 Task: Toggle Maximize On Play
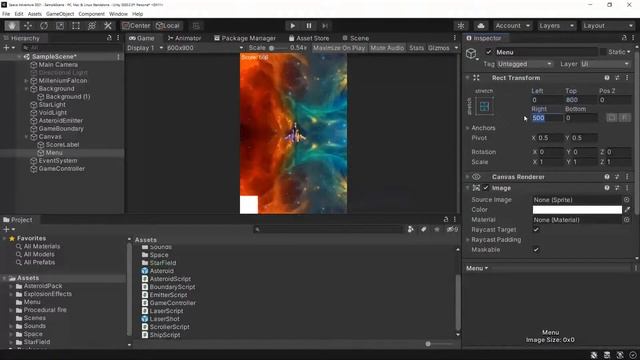point(339,48)
